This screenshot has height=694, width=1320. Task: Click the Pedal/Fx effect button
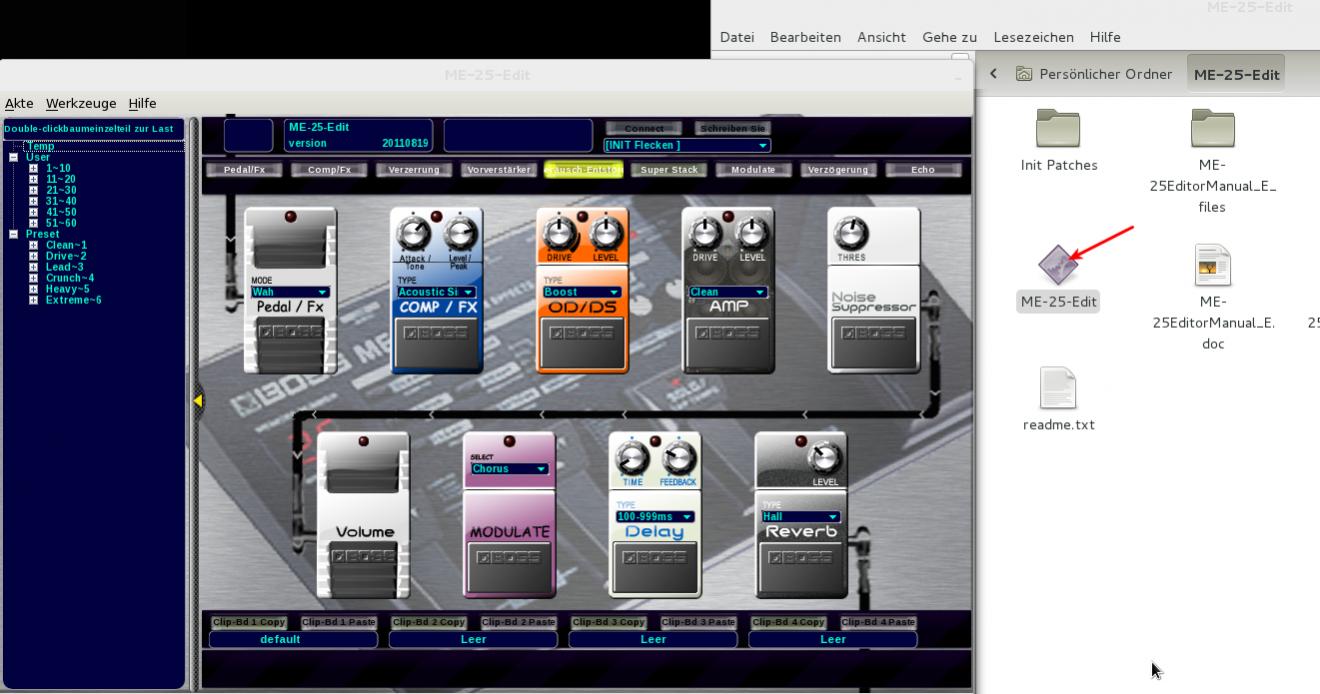(245, 170)
